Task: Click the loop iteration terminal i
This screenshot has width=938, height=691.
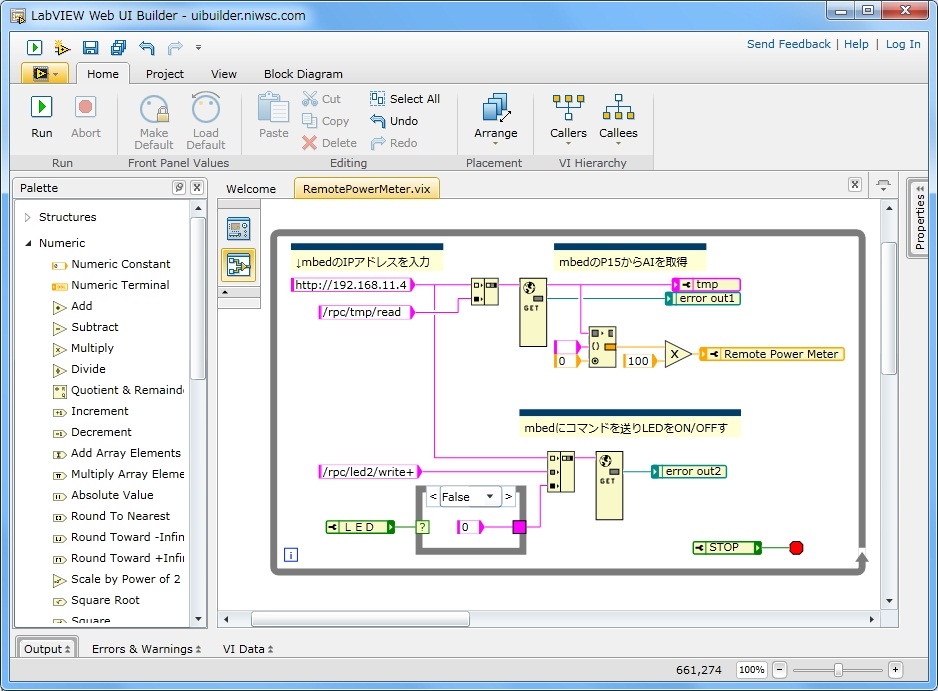Action: (291, 555)
